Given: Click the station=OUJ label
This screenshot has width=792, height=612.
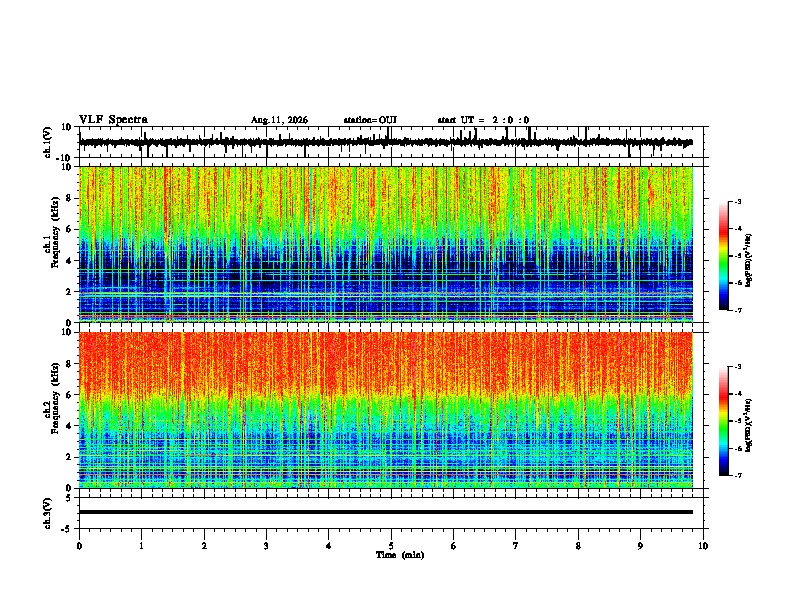Looking at the screenshot, I should point(370,120).
